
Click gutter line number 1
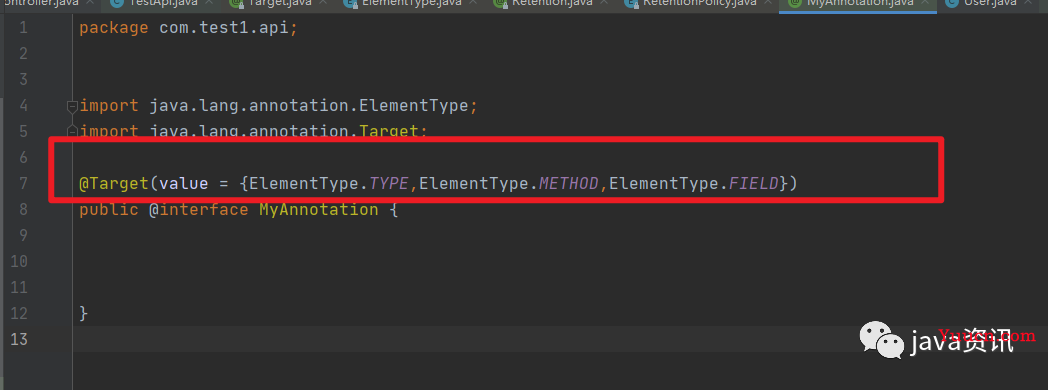point(23,28)
